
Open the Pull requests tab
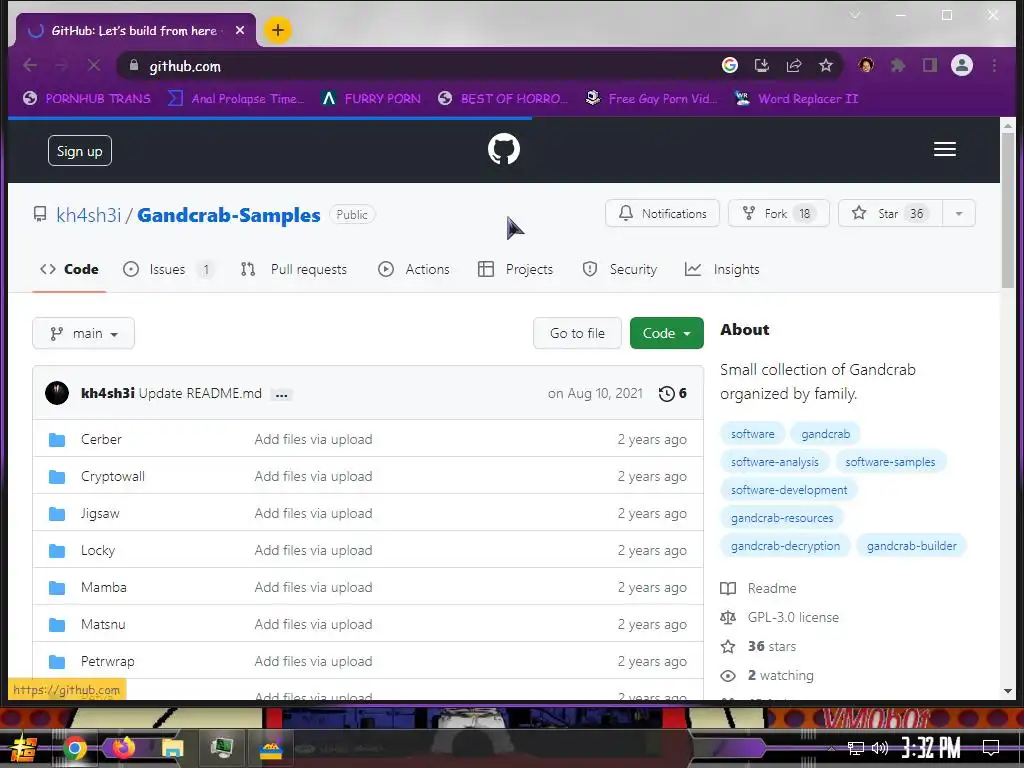[x=293, y=269]
